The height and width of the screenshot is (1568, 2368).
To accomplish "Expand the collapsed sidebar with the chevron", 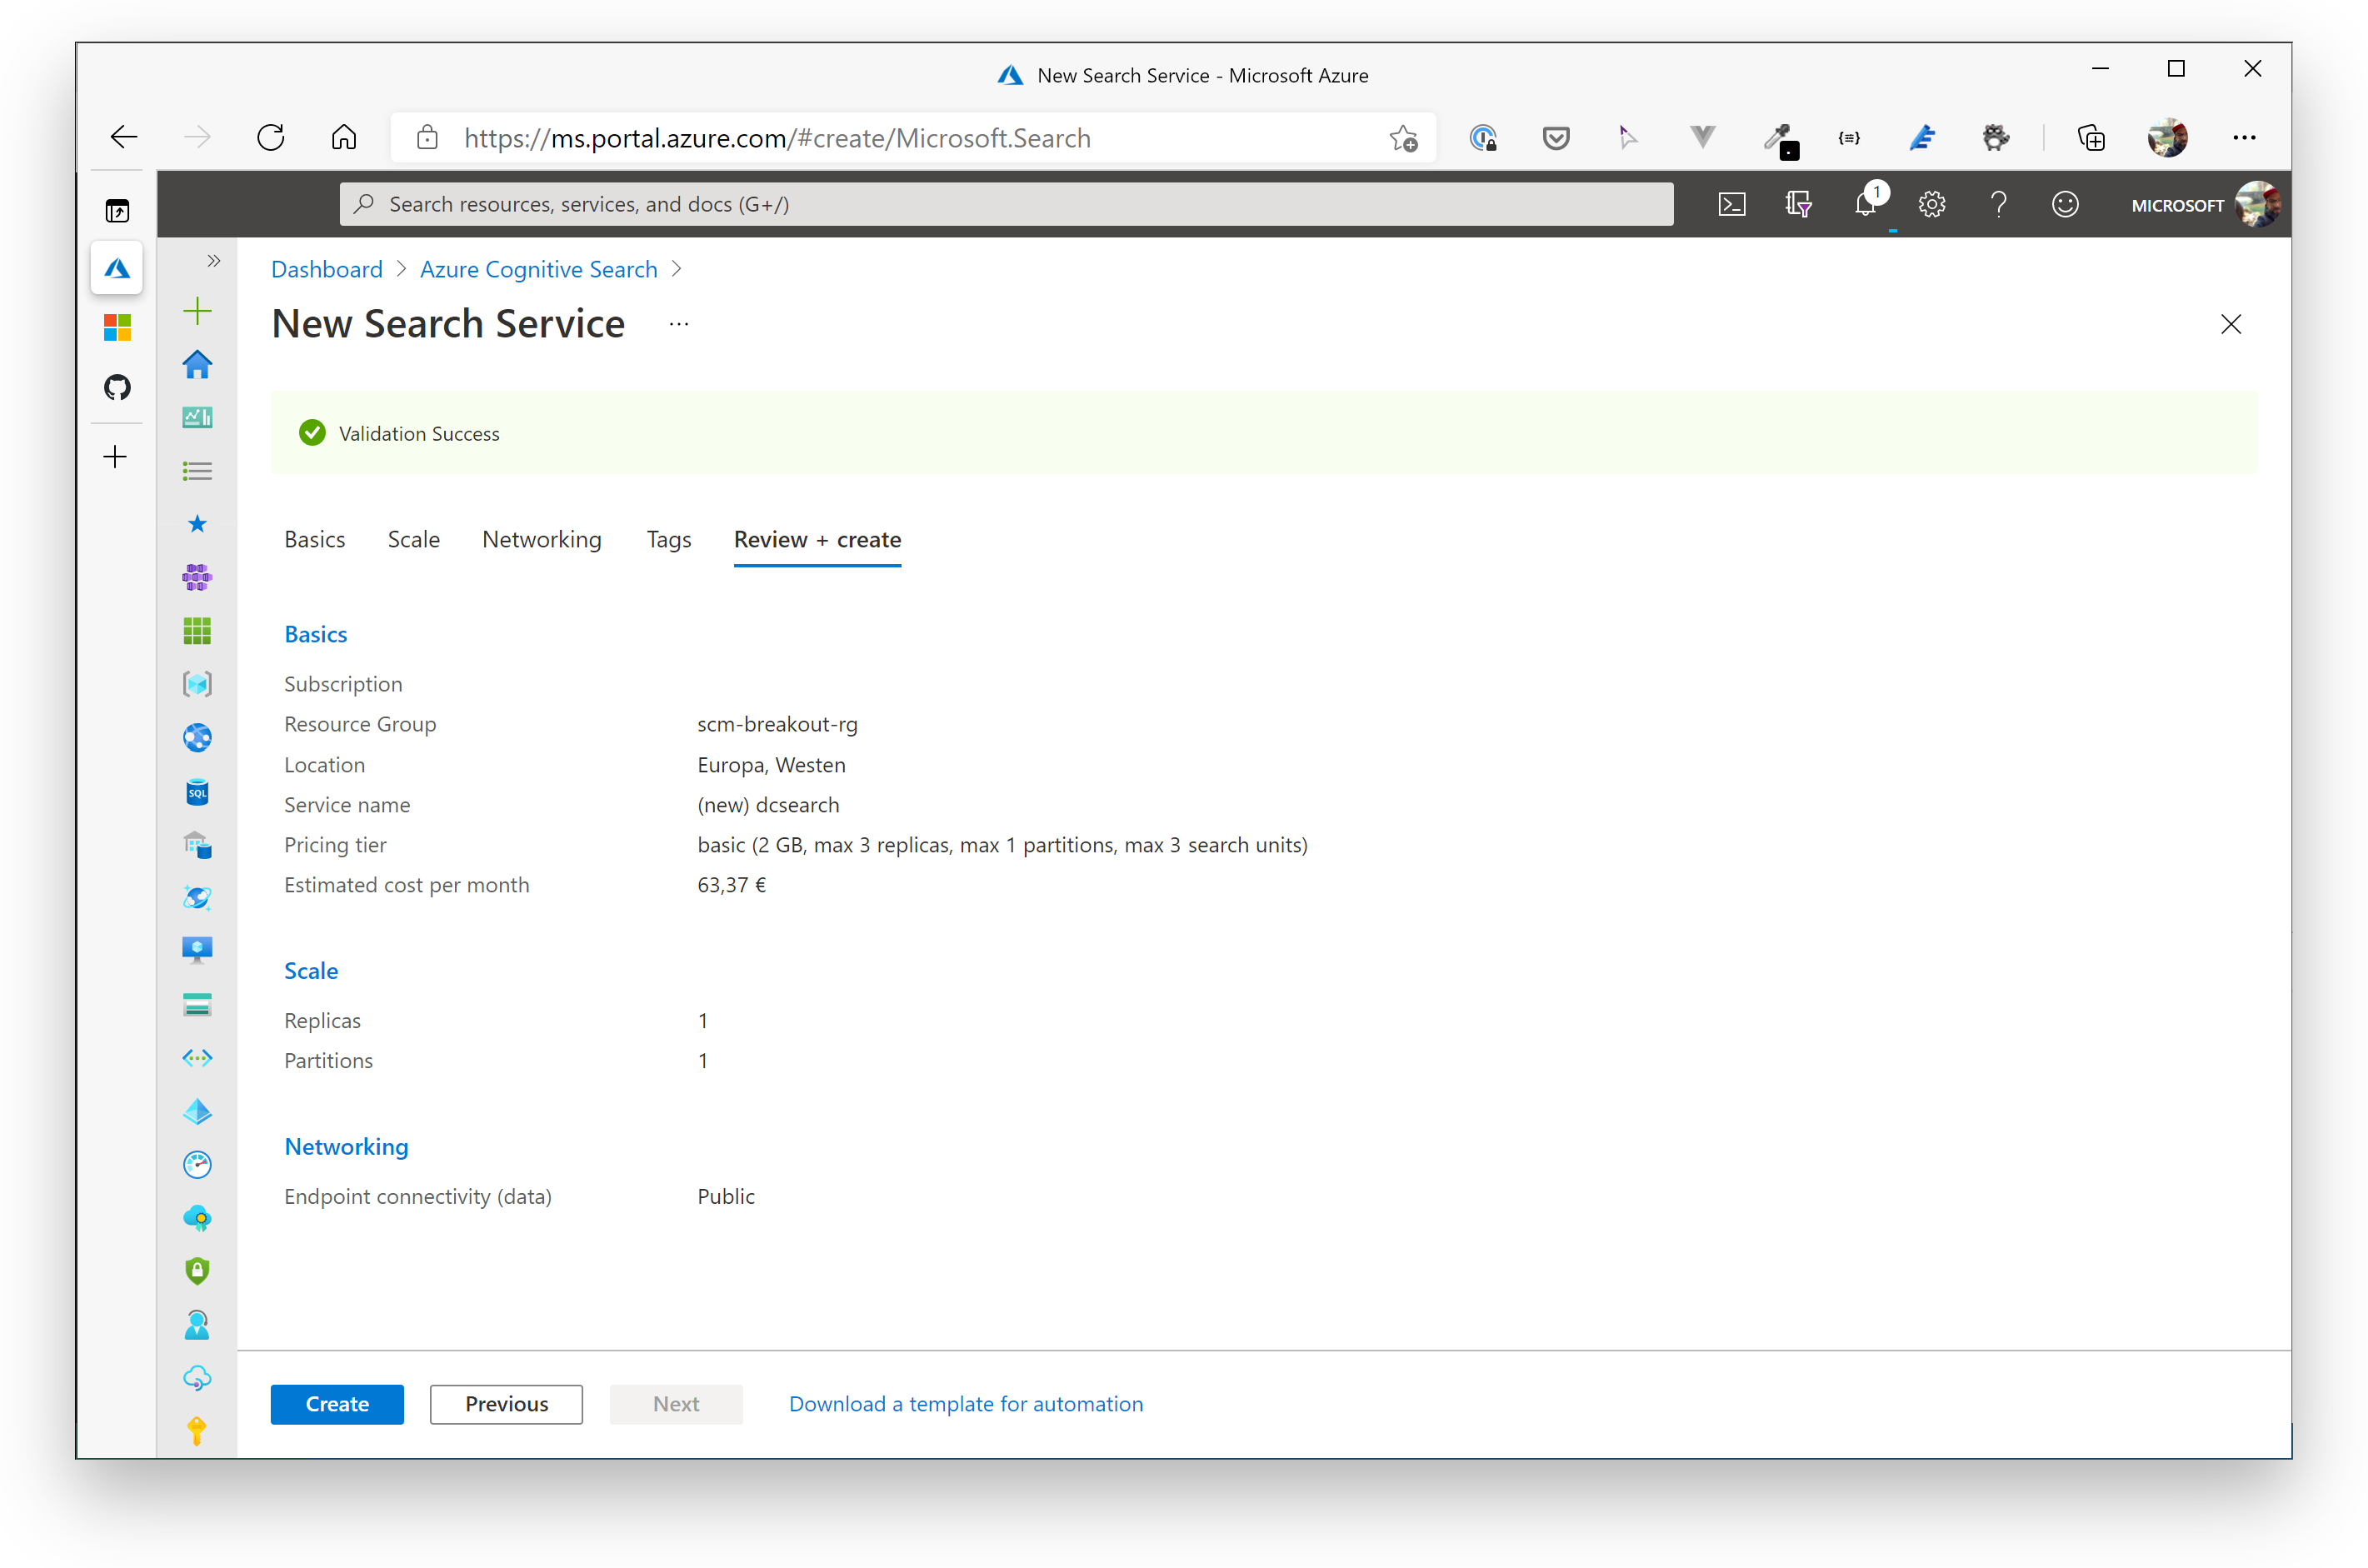I will (x=213, y=260).
